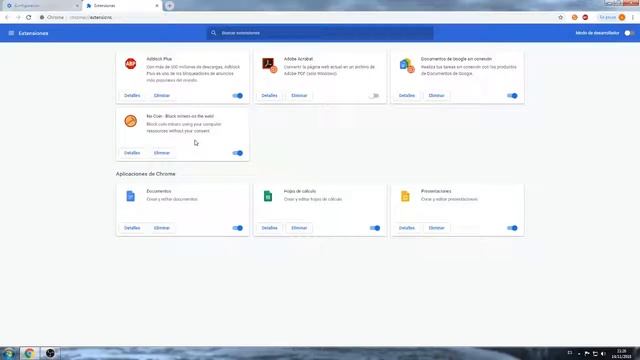
Task: Click the No Coin icon in the browser toolbar
Action: pyautogui.click(x=575, y=18)
